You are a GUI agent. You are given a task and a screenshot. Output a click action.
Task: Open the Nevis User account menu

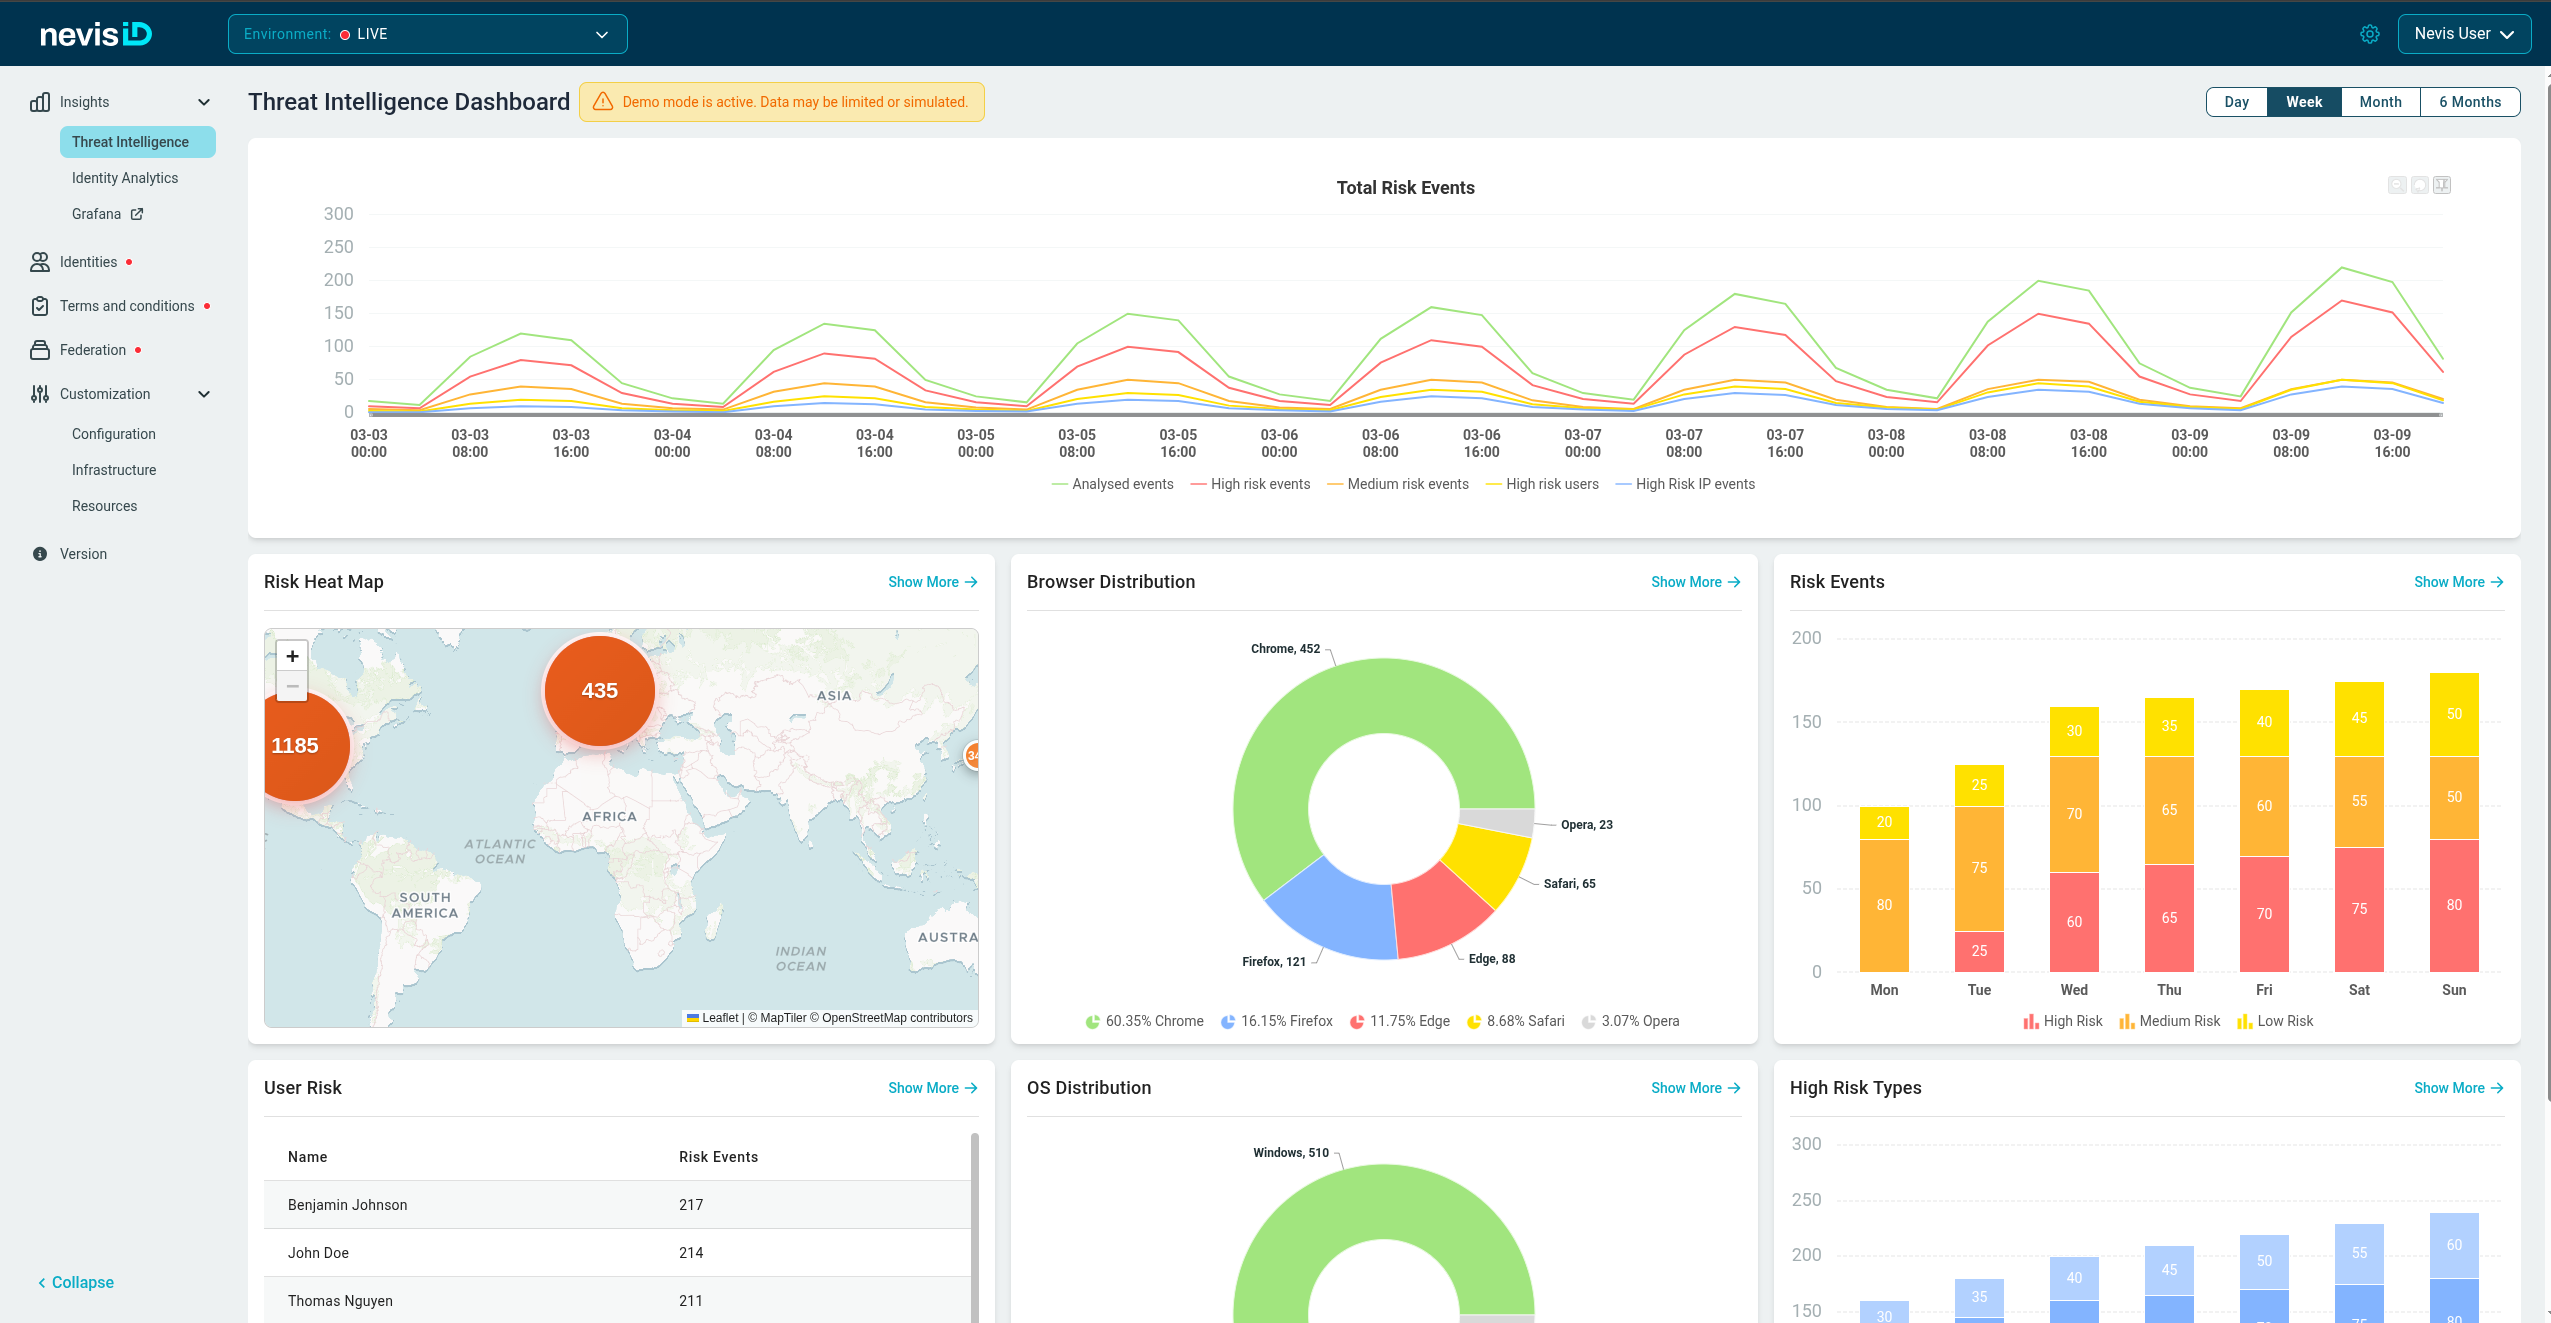[2464, 34]
